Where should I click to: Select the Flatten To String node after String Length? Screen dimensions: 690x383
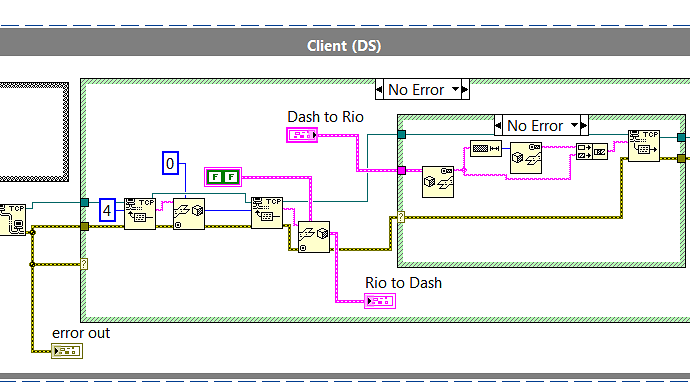(526, 158)
